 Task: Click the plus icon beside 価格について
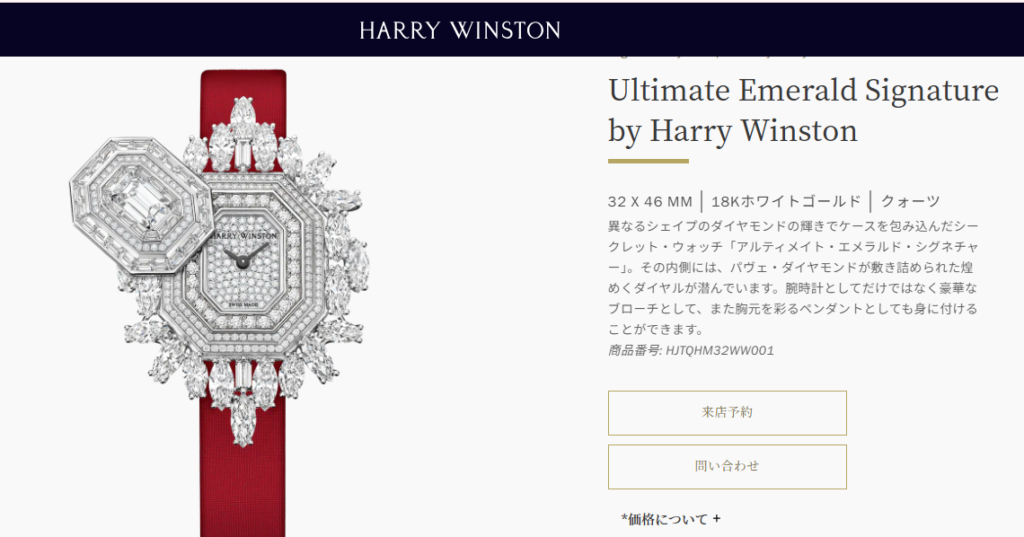click(716, 519)
